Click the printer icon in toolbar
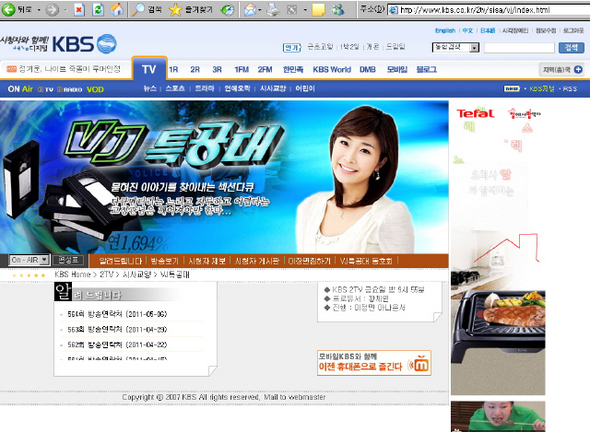This screenshot has width=590, height=432. coord(273,10)
